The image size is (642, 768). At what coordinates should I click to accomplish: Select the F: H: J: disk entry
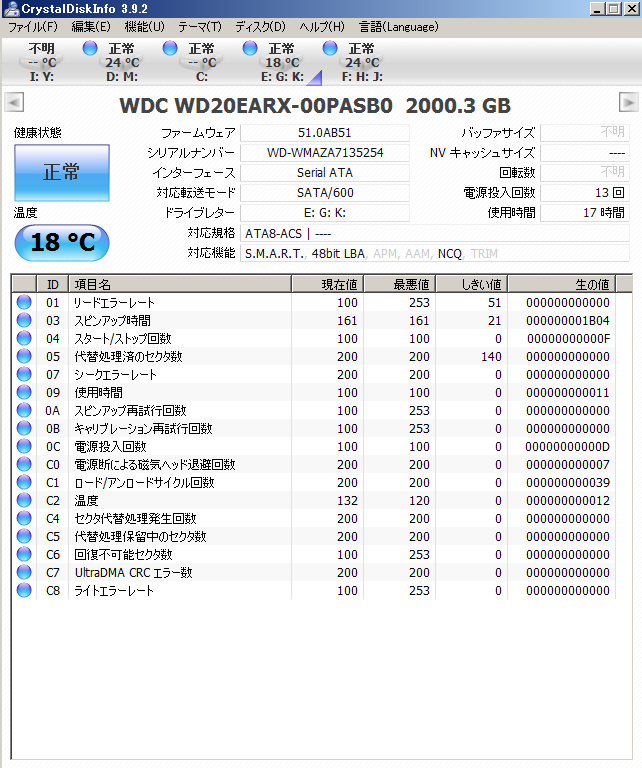tap(362, 62)
